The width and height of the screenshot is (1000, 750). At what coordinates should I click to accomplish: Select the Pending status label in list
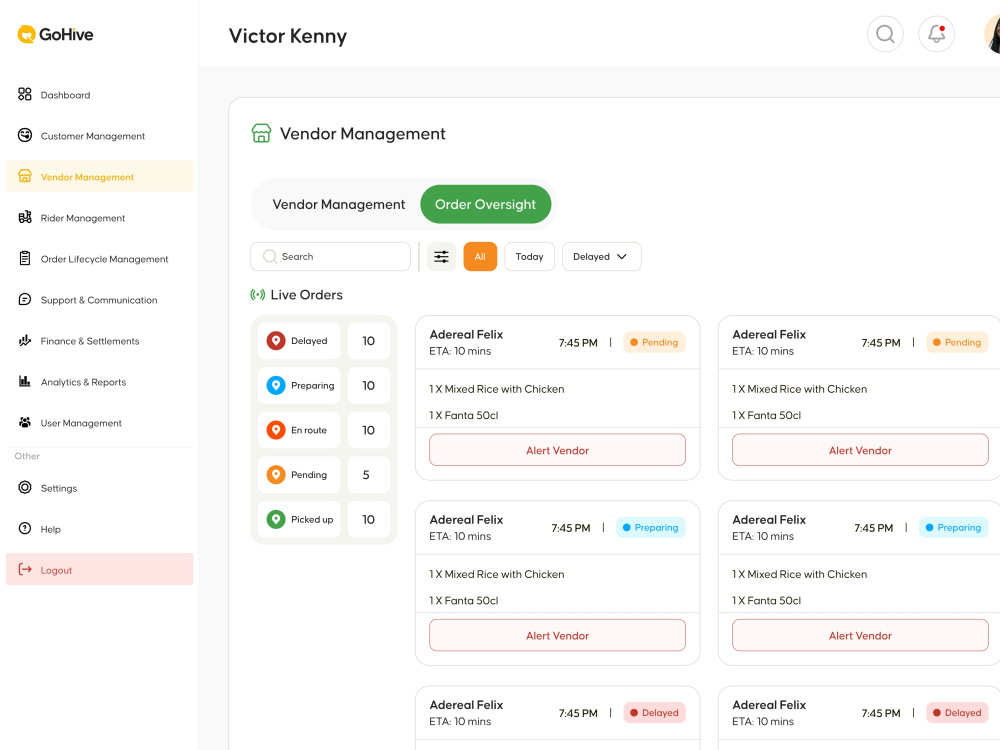pyautogui.click(x=309, y=474)
